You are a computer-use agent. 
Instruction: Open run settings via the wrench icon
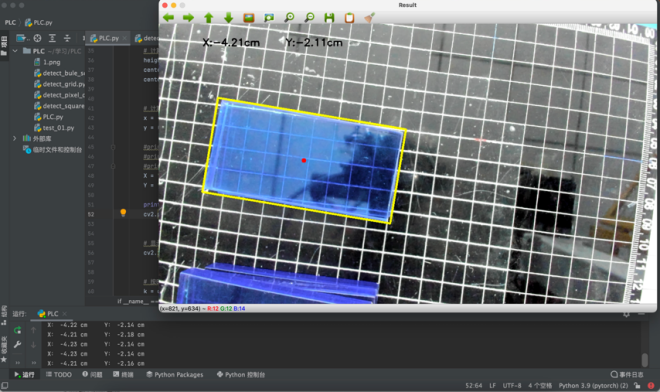point(17,344)
